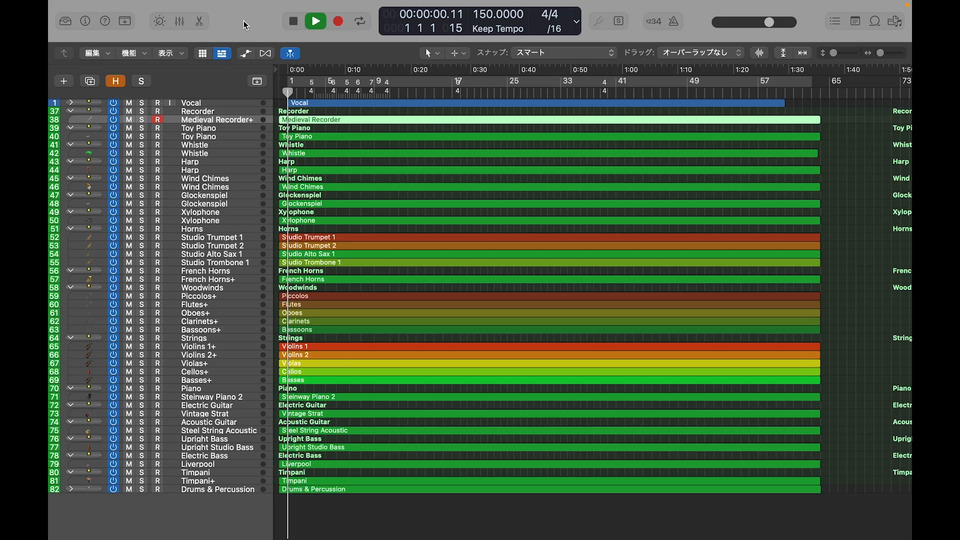
Task: Disable record on Medieval Recorder+ track
Action: coord(157,120)
